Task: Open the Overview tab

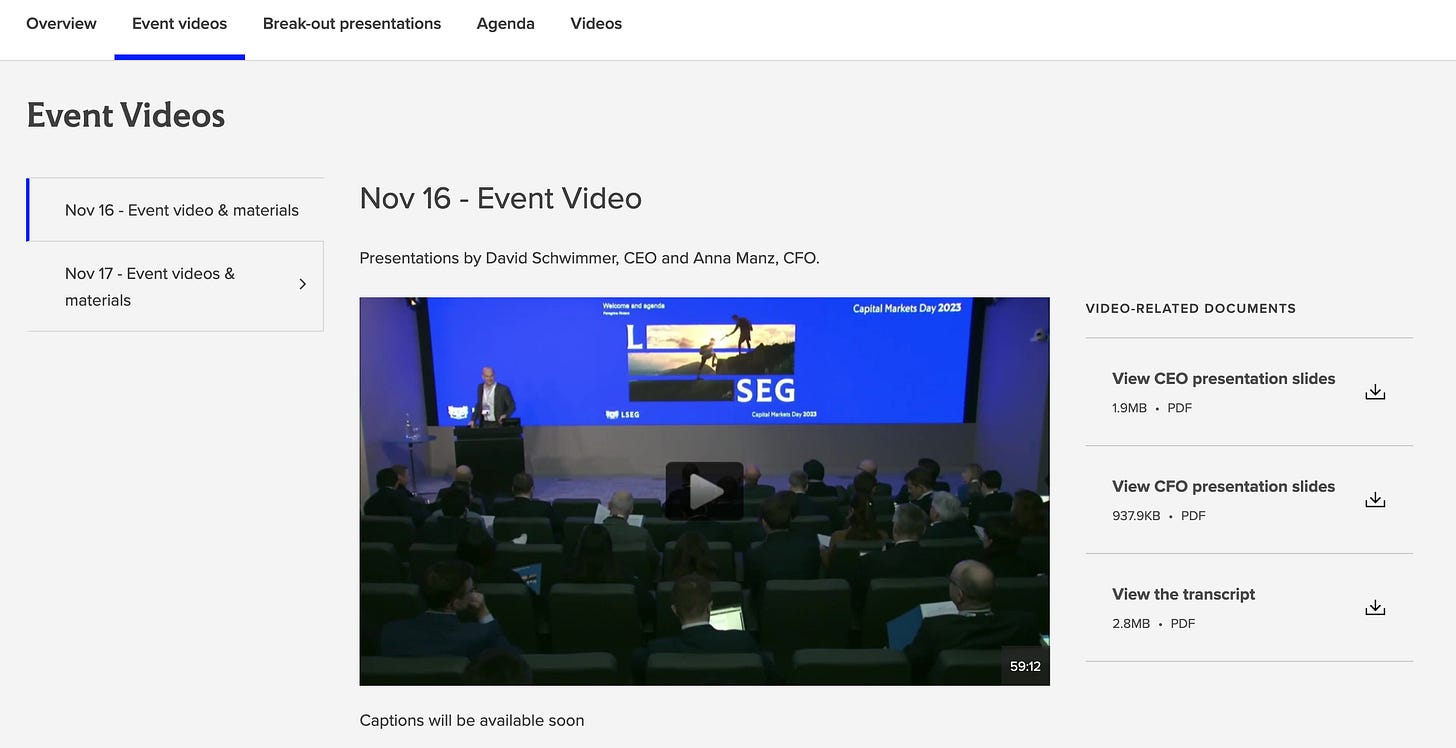Action: click(x=61, y=23)
